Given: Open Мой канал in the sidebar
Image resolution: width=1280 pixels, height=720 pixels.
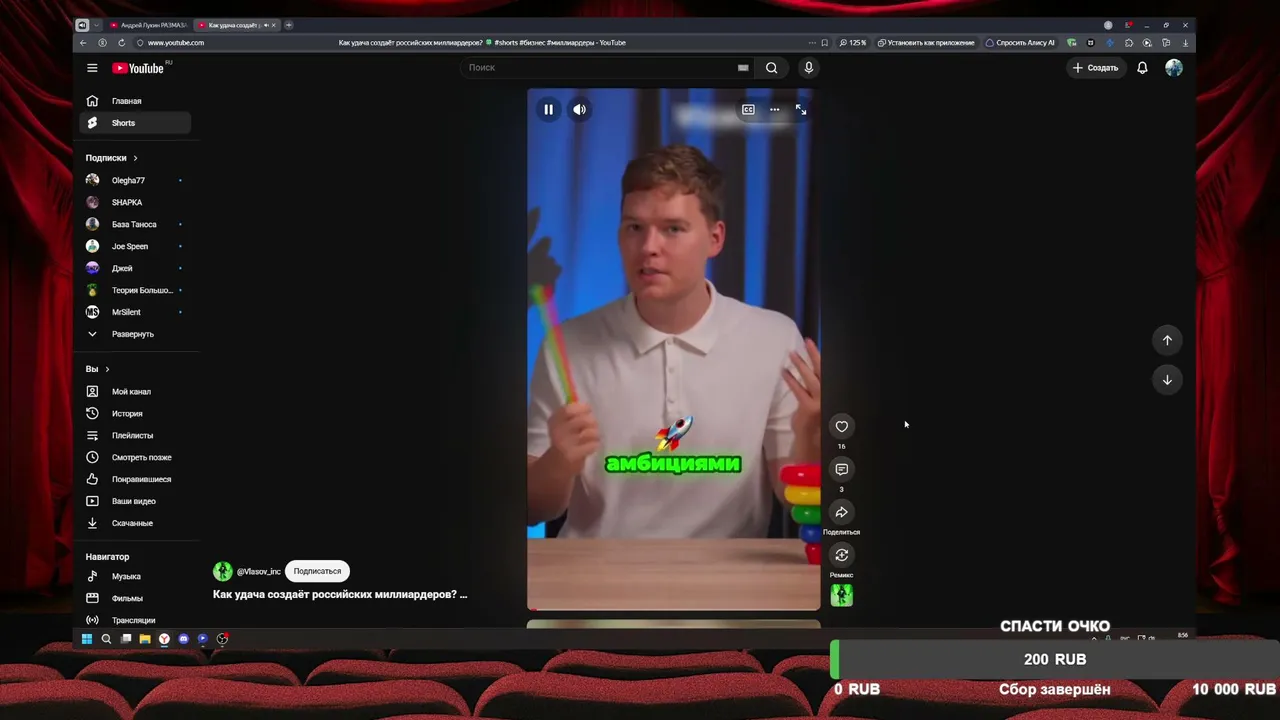Looking at the screenshot, I should (136, 392).
